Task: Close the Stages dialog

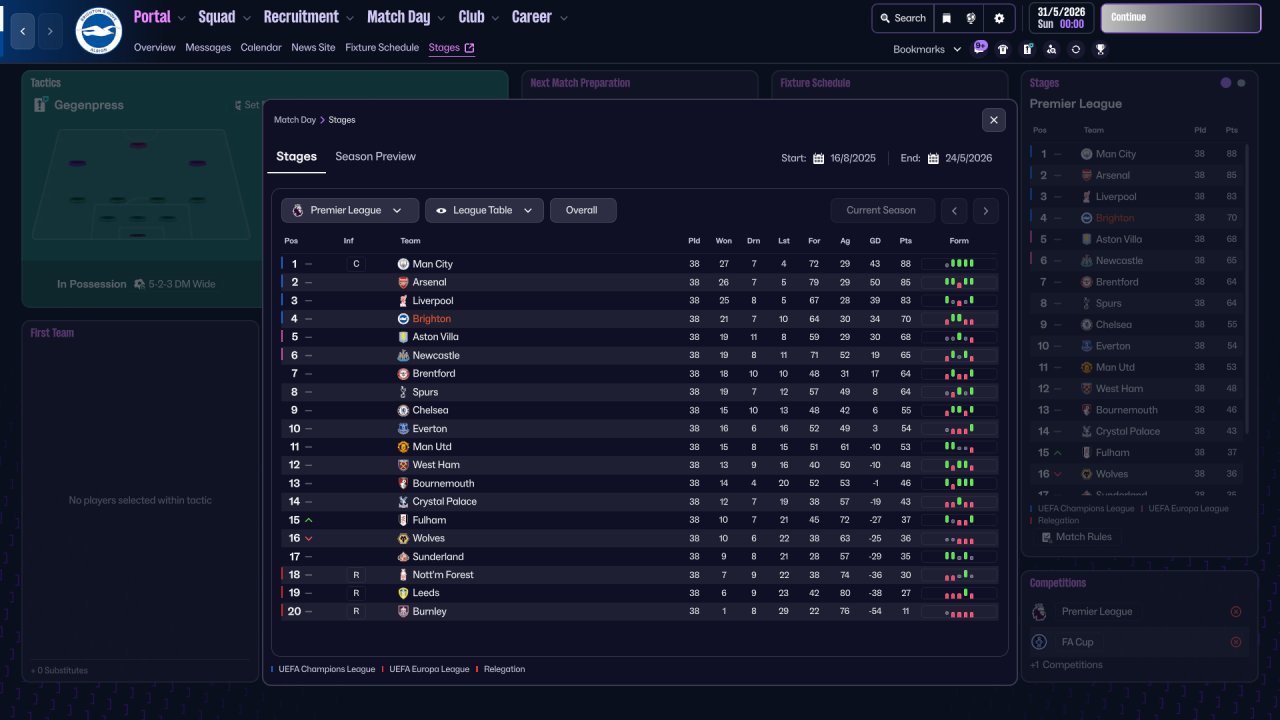Action: point(993,120)
